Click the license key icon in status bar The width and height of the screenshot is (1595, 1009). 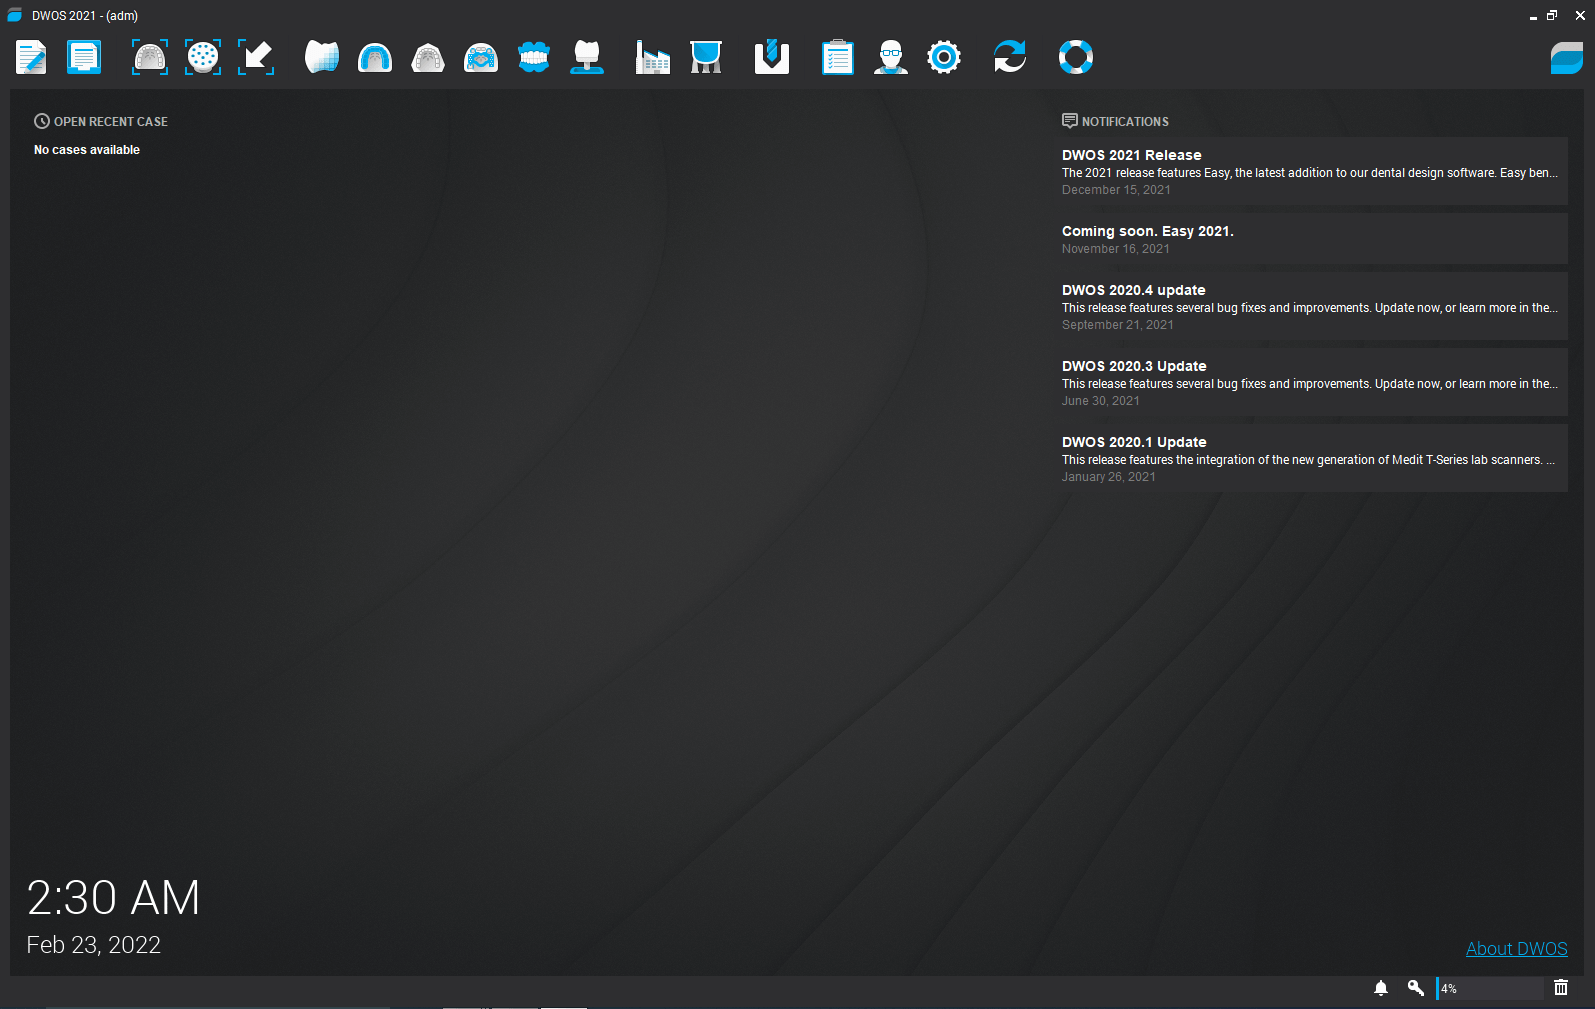click(1416, 988)
